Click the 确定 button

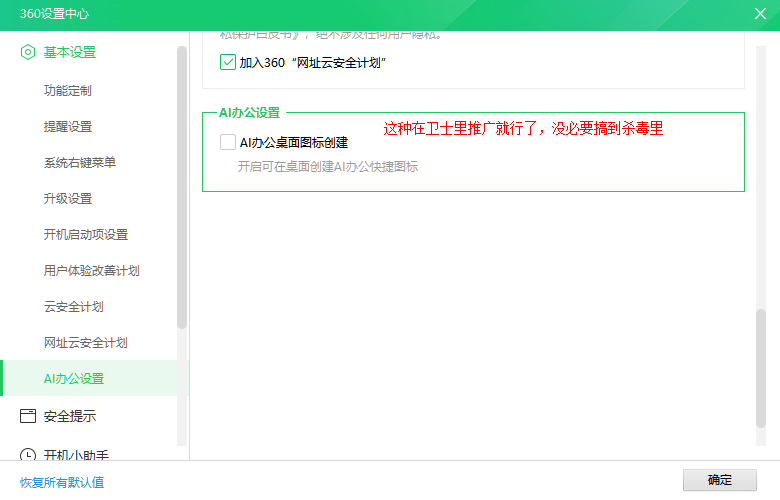point(719,480)
